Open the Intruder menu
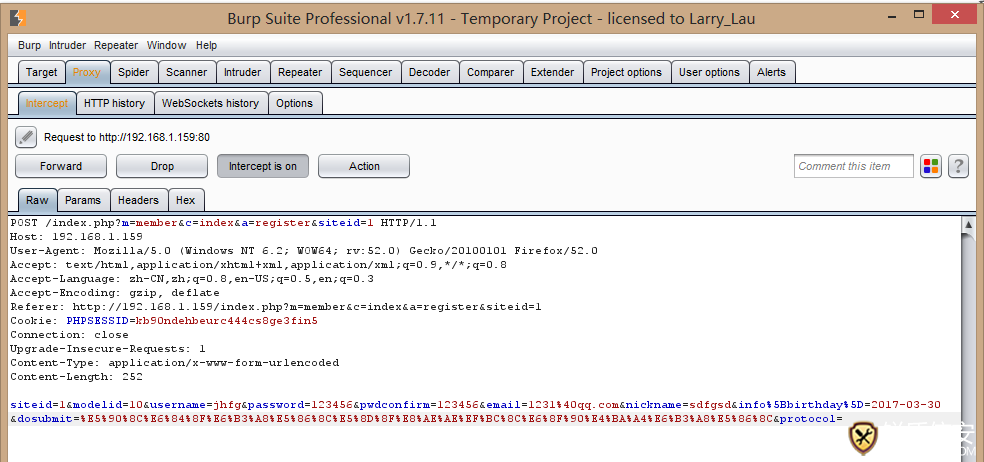Screen dimensions: 984x462 (68, 45)
